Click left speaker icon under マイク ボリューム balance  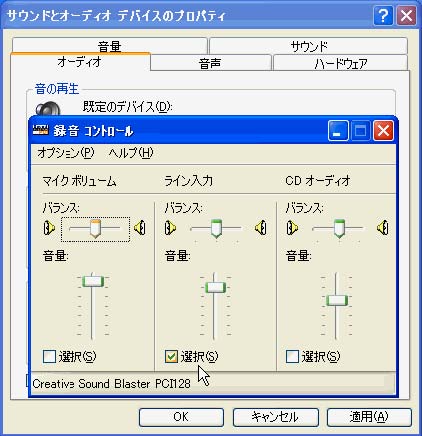point(49,228)
